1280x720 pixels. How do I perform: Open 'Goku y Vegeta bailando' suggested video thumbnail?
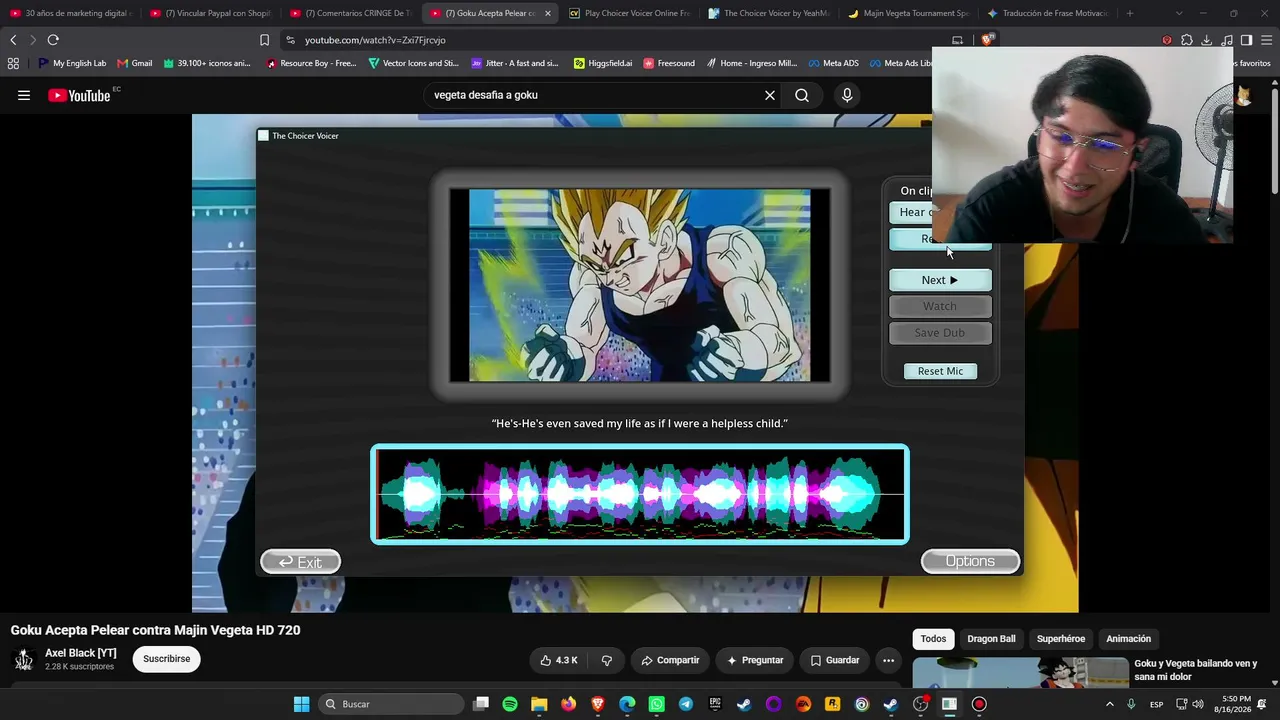point(1020,673)
